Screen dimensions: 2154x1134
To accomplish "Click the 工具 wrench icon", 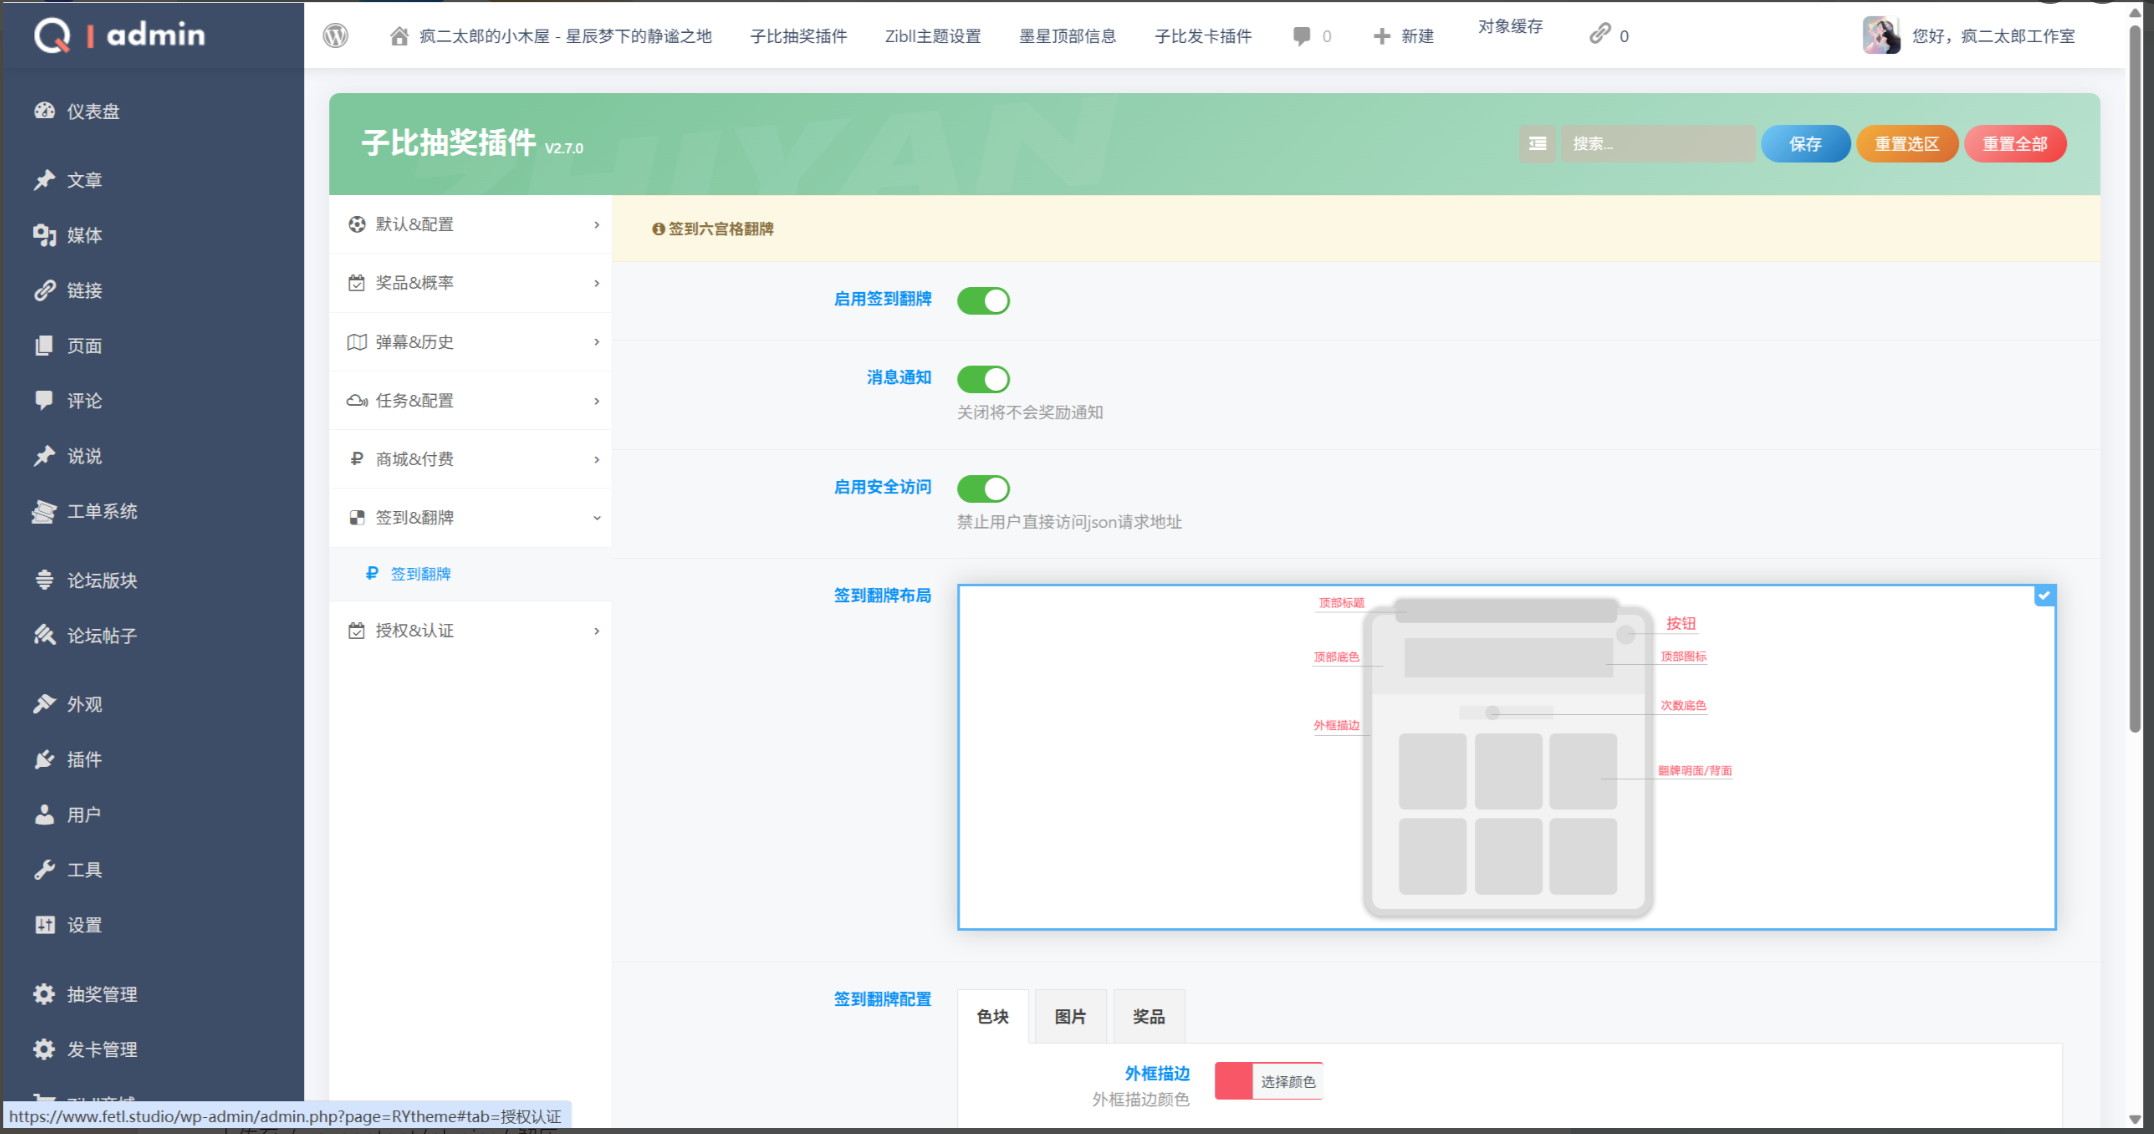I will [x=45, y=869].
